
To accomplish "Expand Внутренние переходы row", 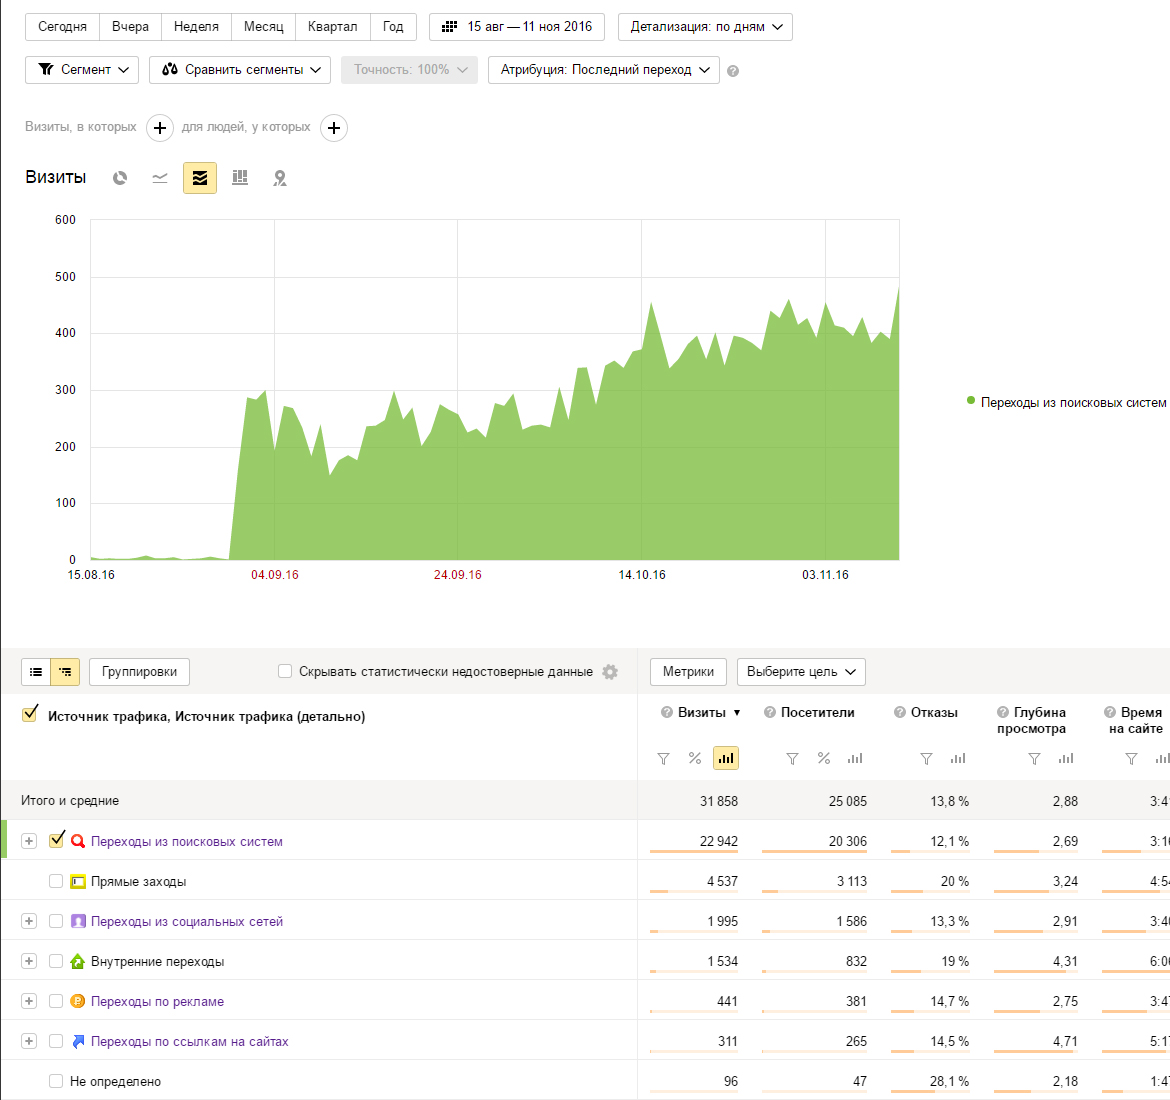I will pos(28,961).
